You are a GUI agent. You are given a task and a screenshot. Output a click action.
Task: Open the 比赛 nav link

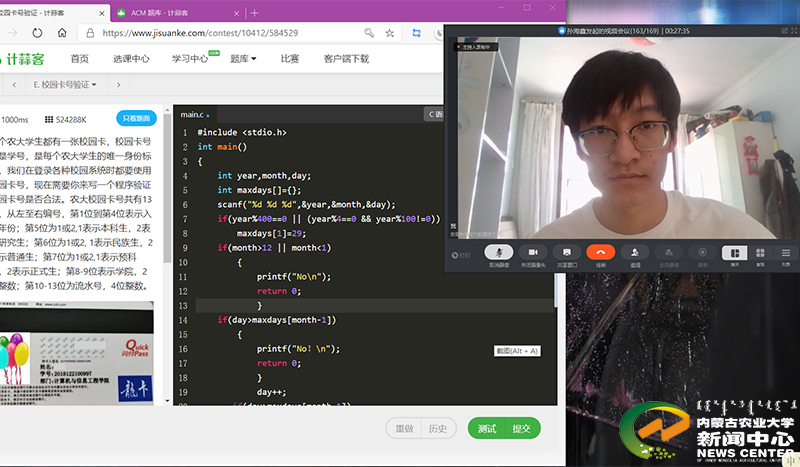click(x=290, y=59)
